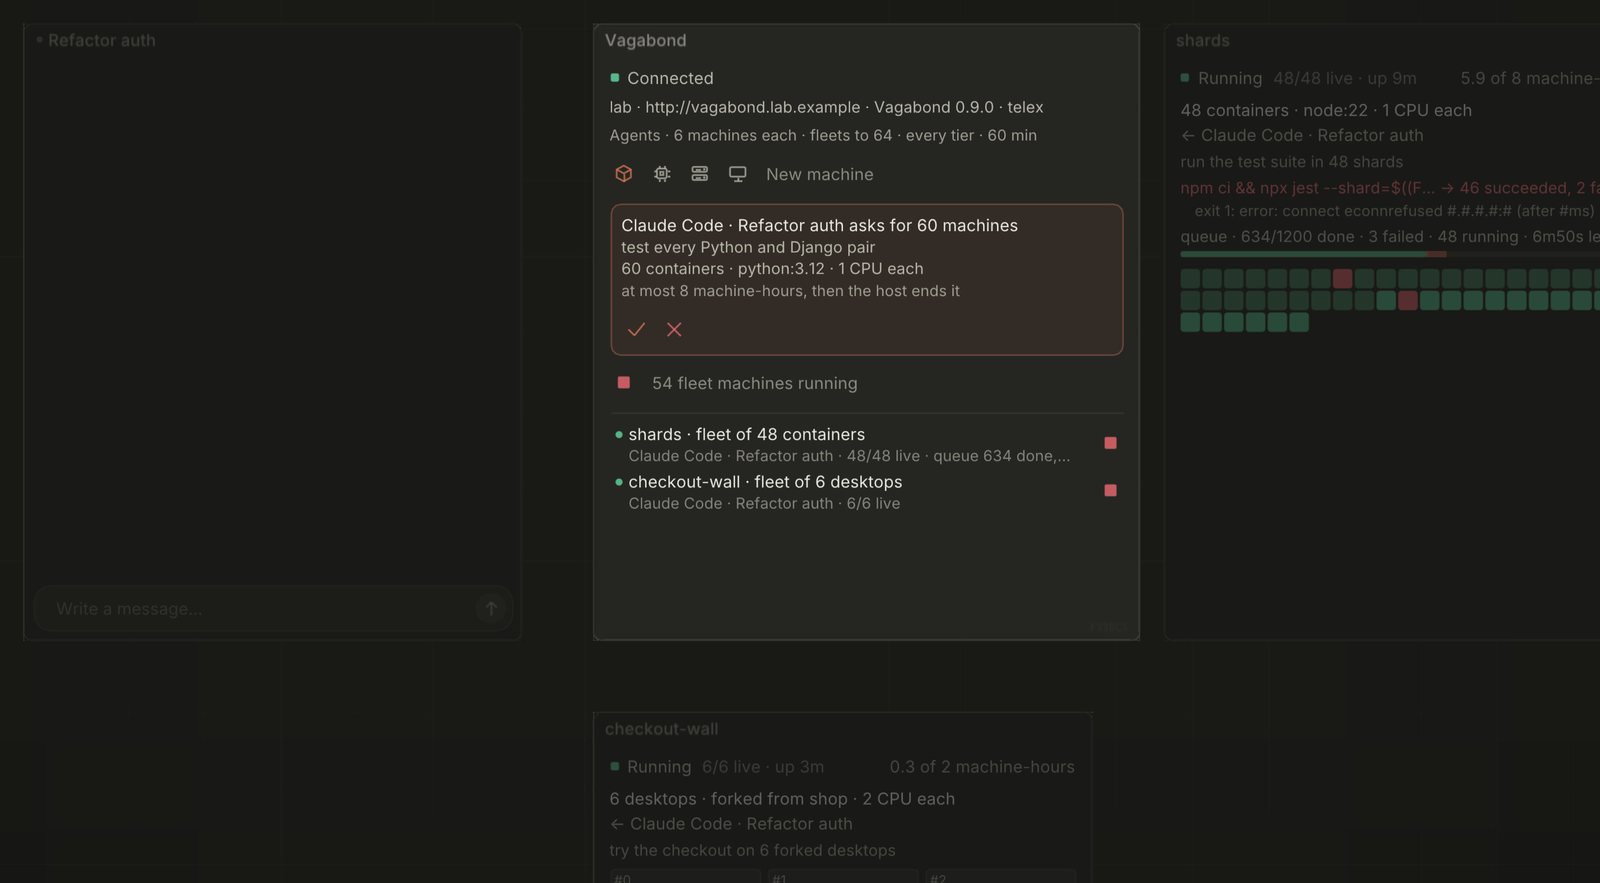Click '6 desktops · forked from shop · 2 CPU each'
The image size is (1600, 883).
782,799
